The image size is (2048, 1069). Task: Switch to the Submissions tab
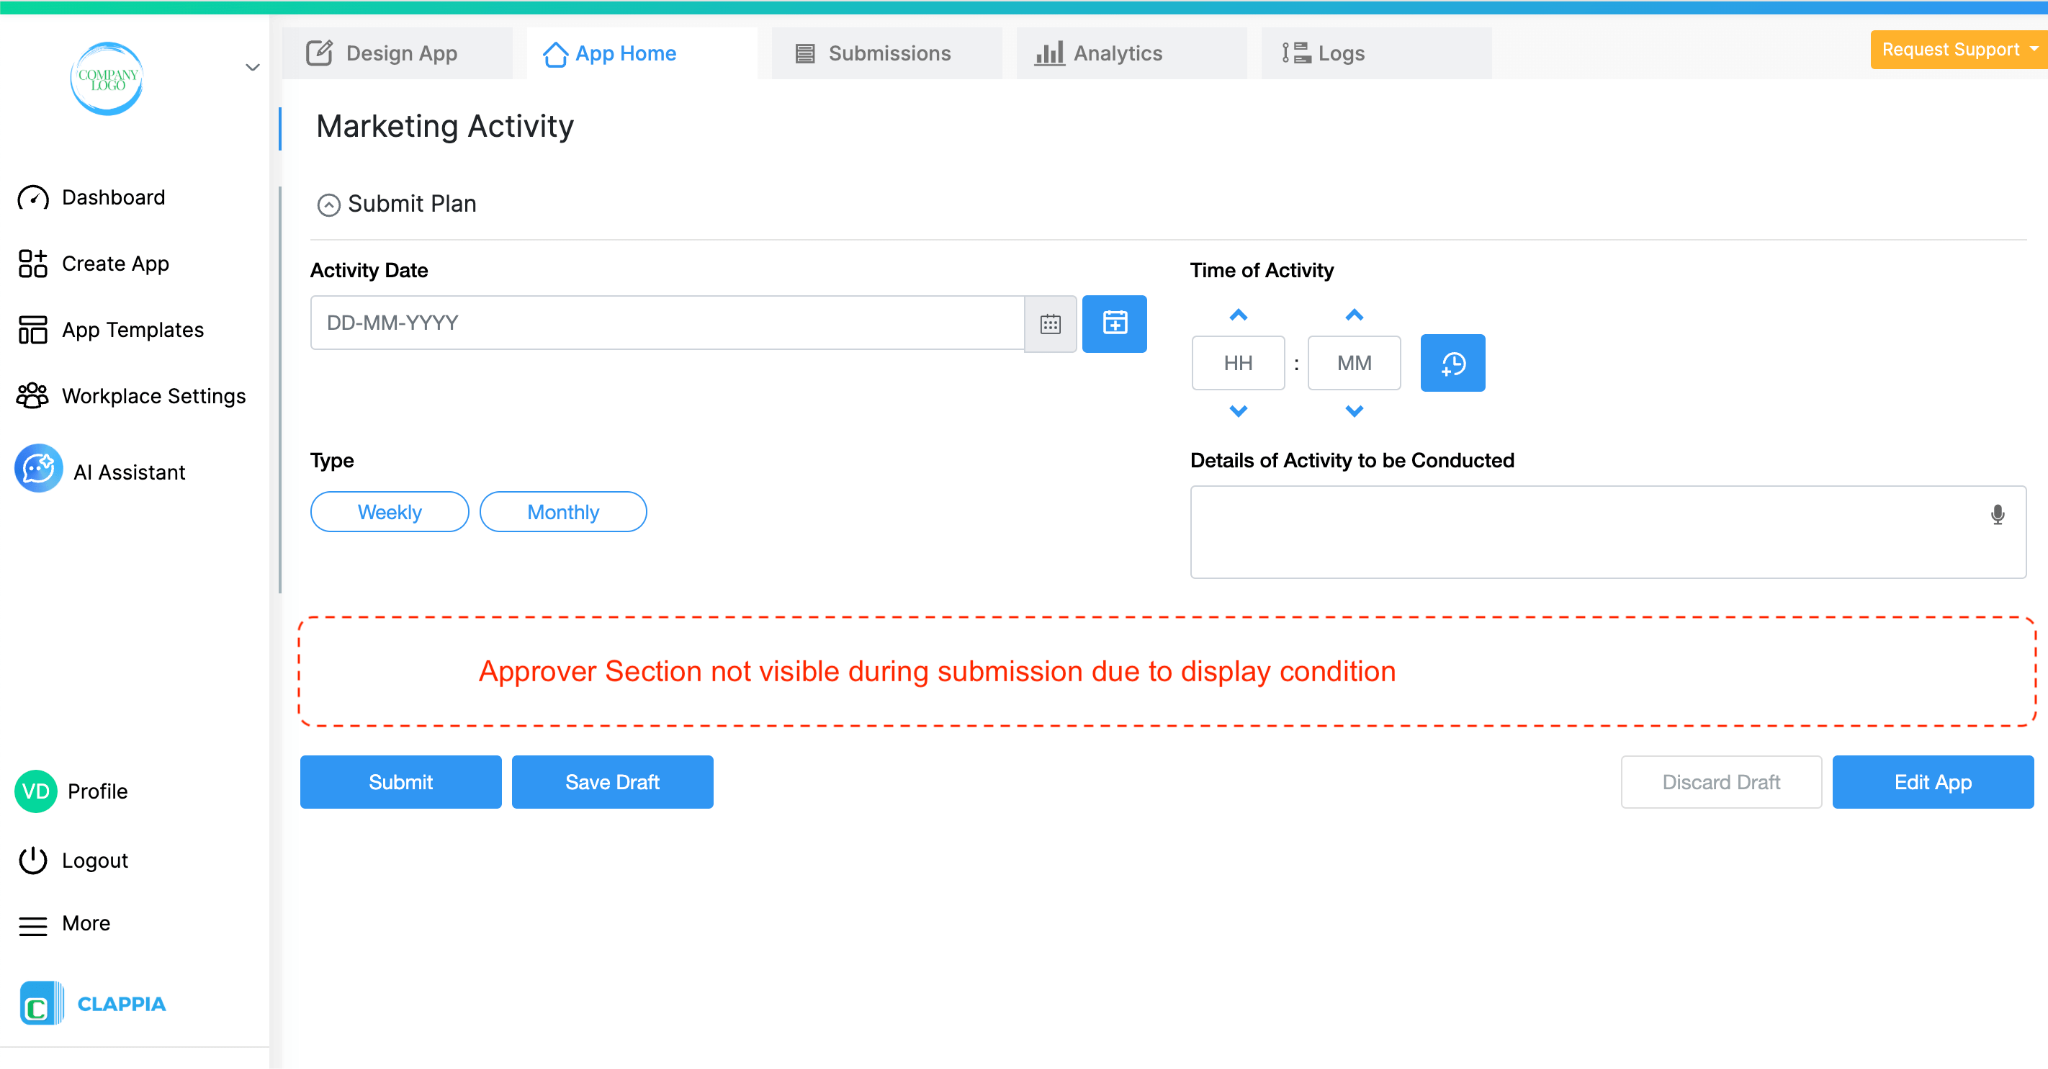tap(886, 53)
